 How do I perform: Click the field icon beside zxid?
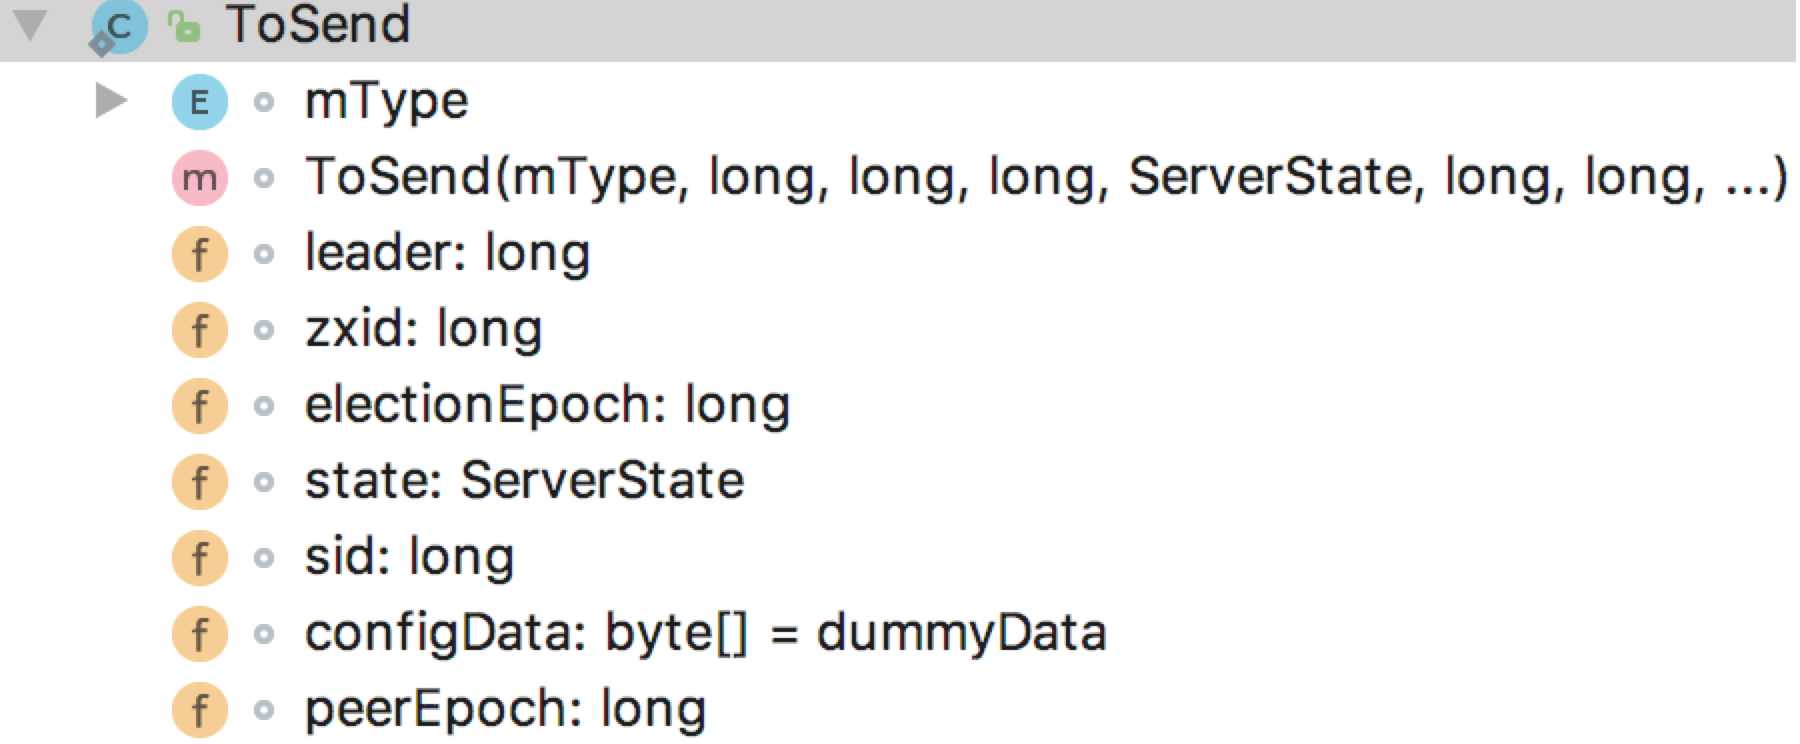pyautogui.click(x=199, y=330)
